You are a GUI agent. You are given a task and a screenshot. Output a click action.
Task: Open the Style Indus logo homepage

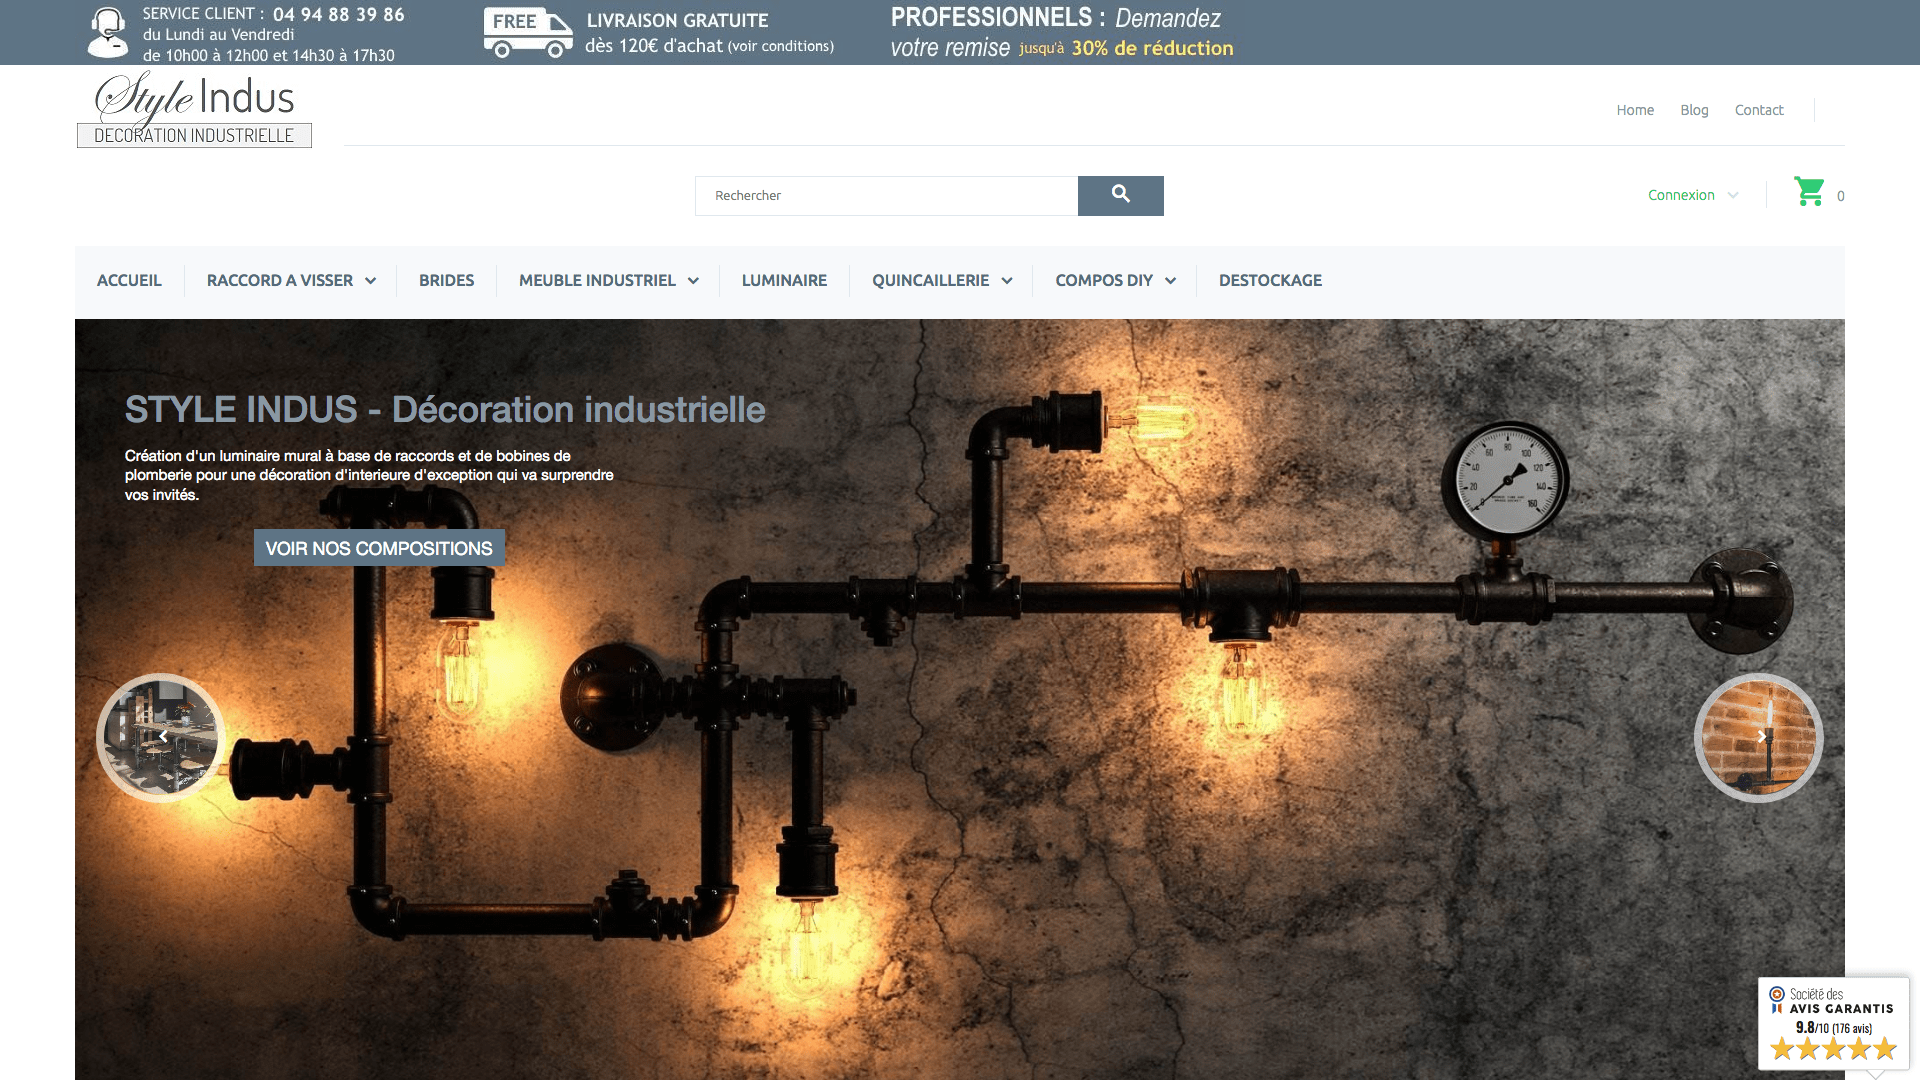tap(194, 110)
